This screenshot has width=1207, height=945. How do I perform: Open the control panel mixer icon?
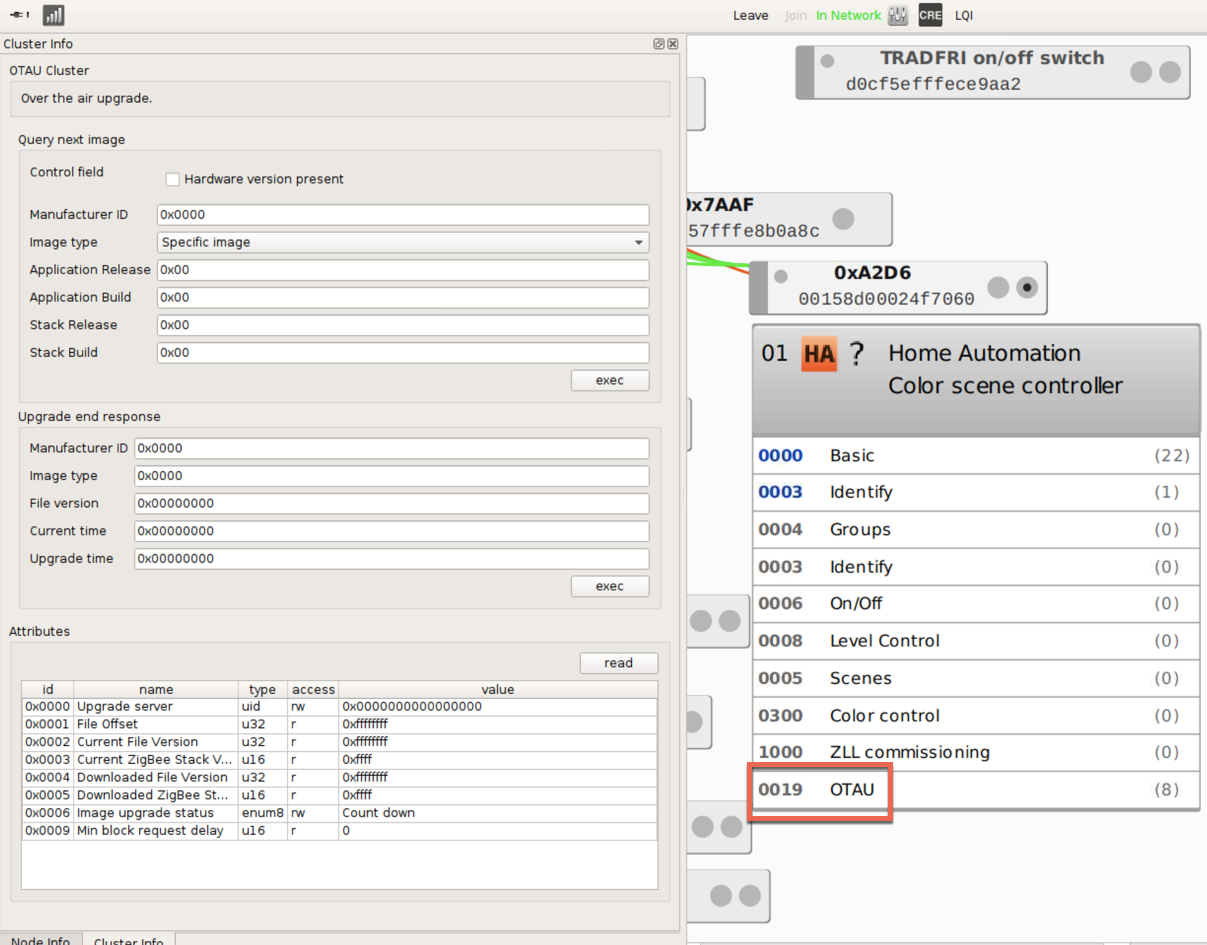pos(897,15)
